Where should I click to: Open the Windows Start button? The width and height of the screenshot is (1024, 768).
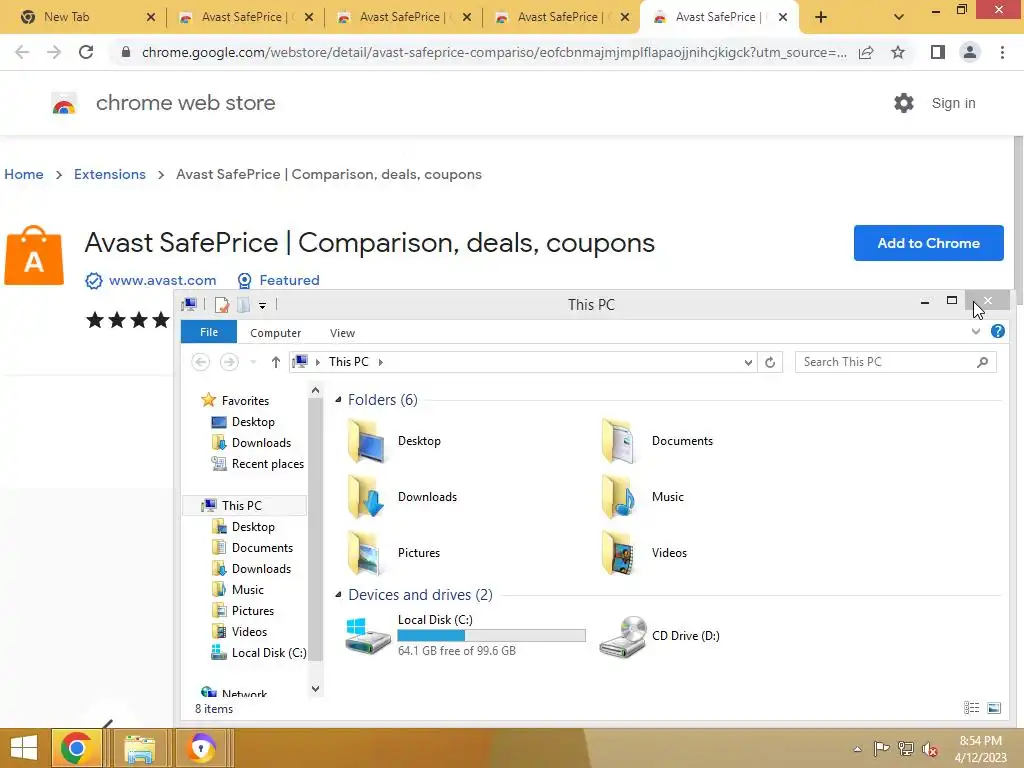(24, 748)
